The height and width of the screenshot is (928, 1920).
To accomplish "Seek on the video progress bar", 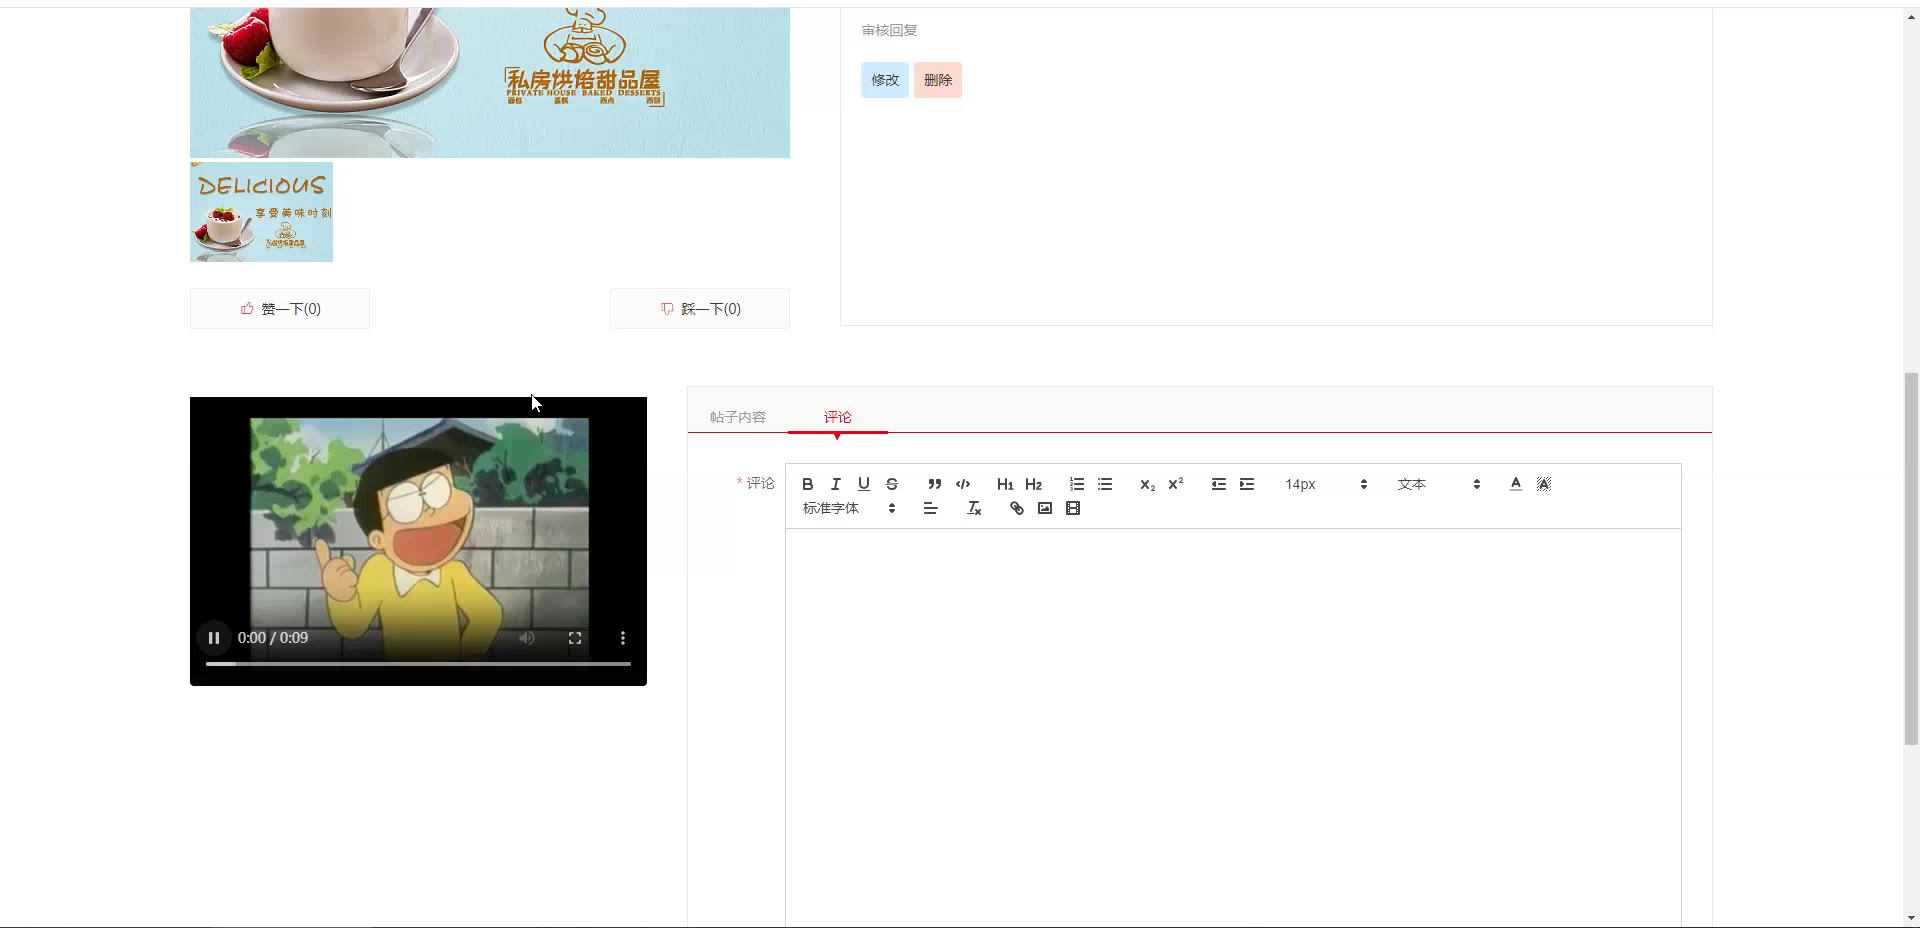I will click(x=418, y=663).
